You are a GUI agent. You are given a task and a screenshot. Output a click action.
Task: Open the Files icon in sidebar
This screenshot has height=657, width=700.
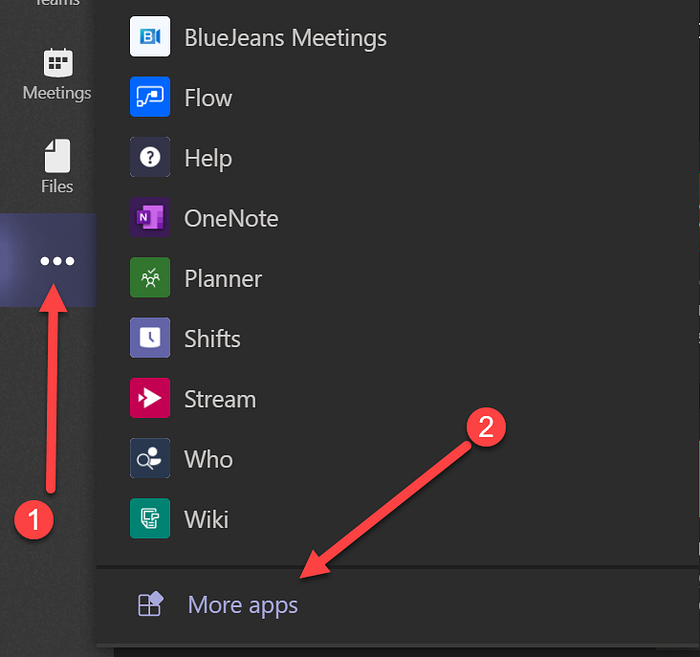[x=57, y=155]
